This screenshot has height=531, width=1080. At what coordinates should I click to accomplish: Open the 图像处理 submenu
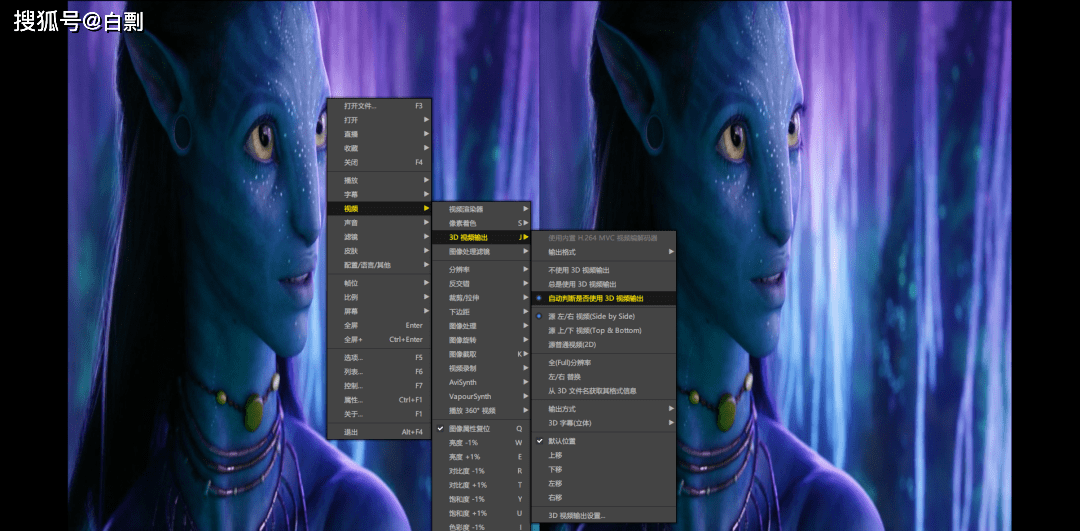click(481, 326)
